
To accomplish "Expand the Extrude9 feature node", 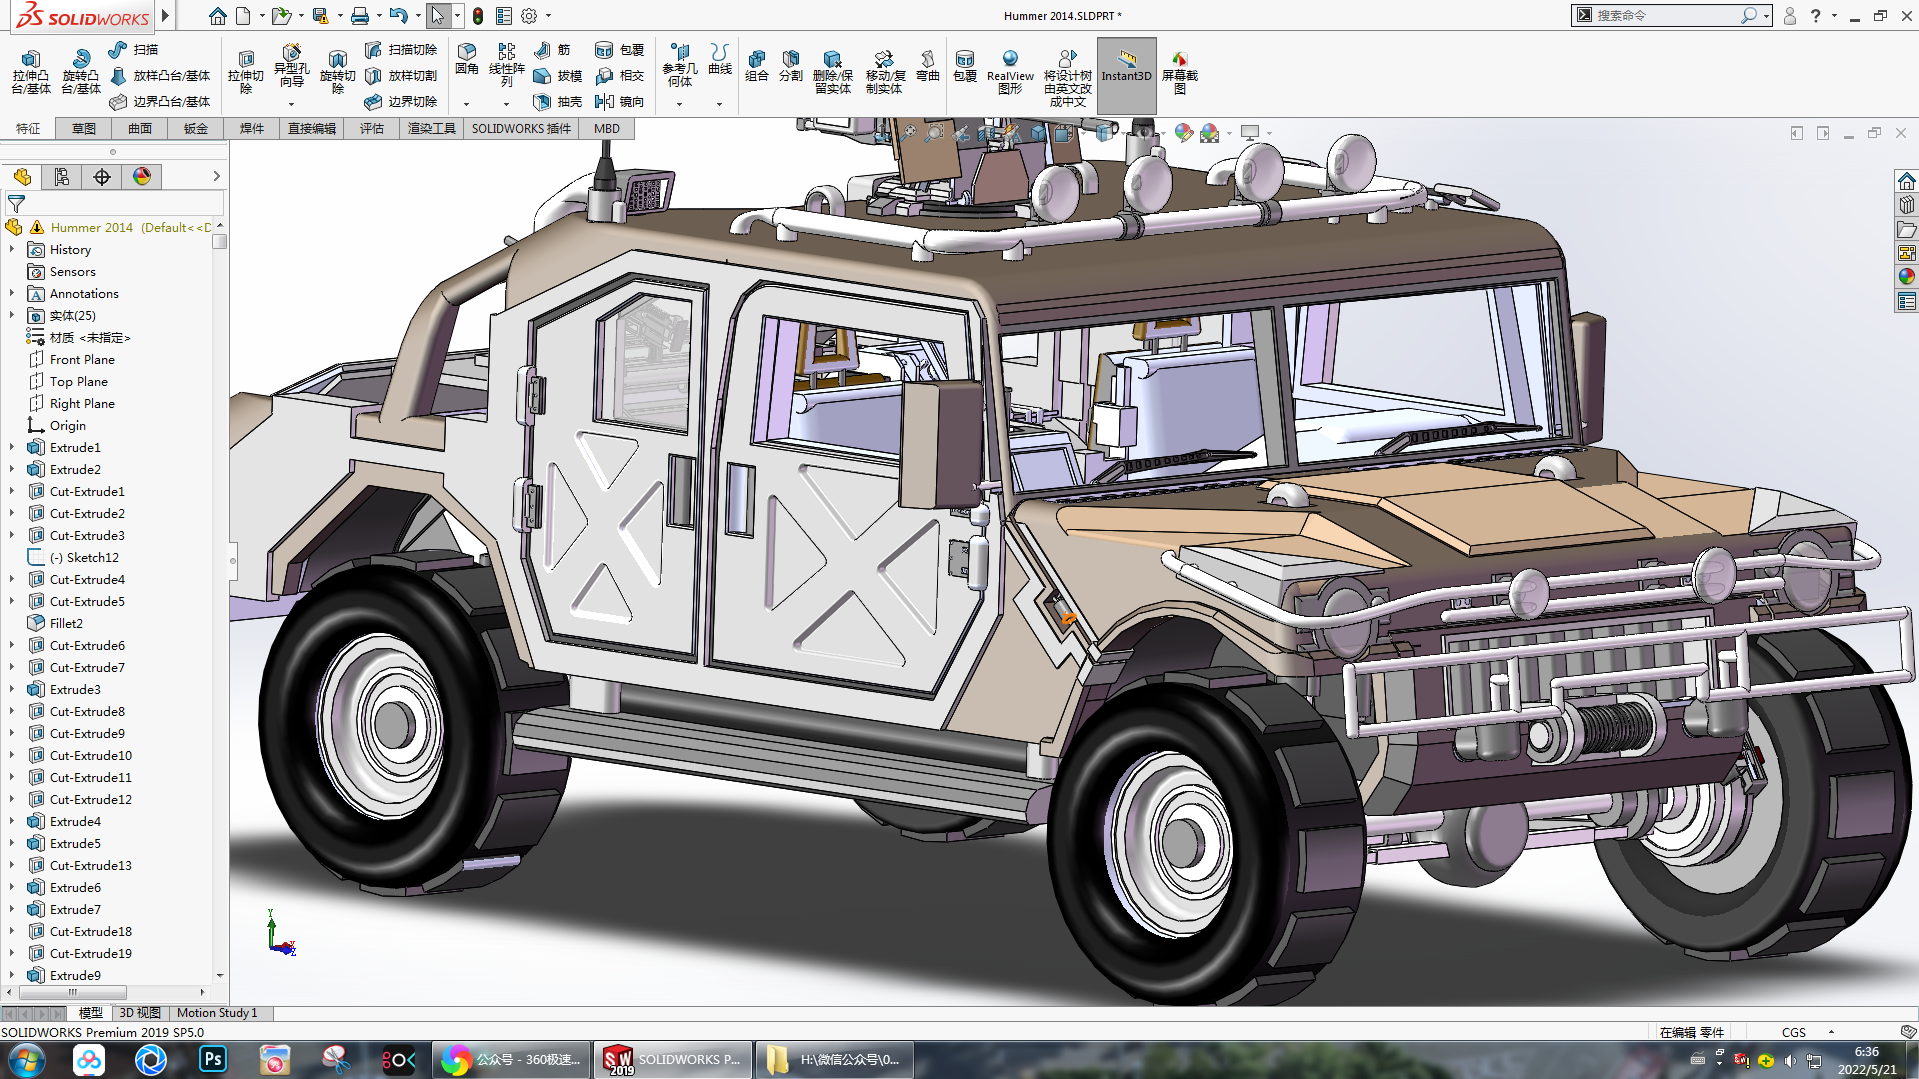I will point(12,975).
